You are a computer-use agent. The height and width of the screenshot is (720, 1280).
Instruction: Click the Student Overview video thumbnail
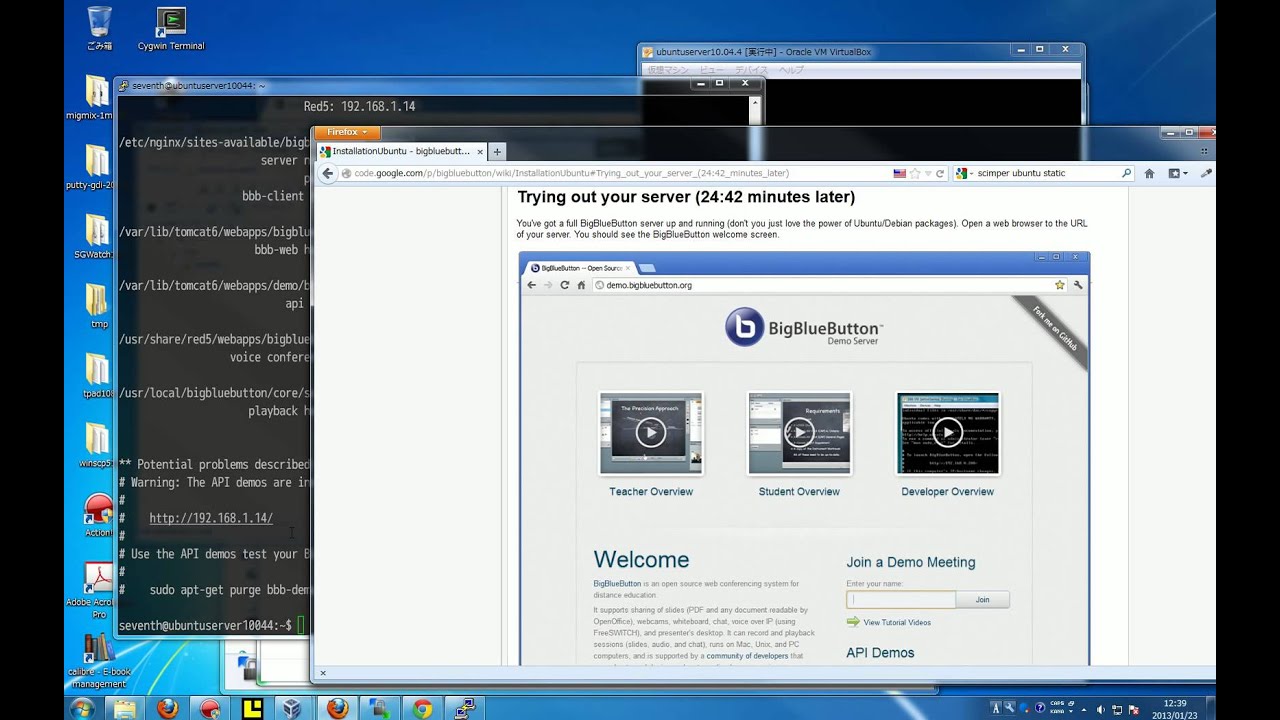(x=799, y=433)
